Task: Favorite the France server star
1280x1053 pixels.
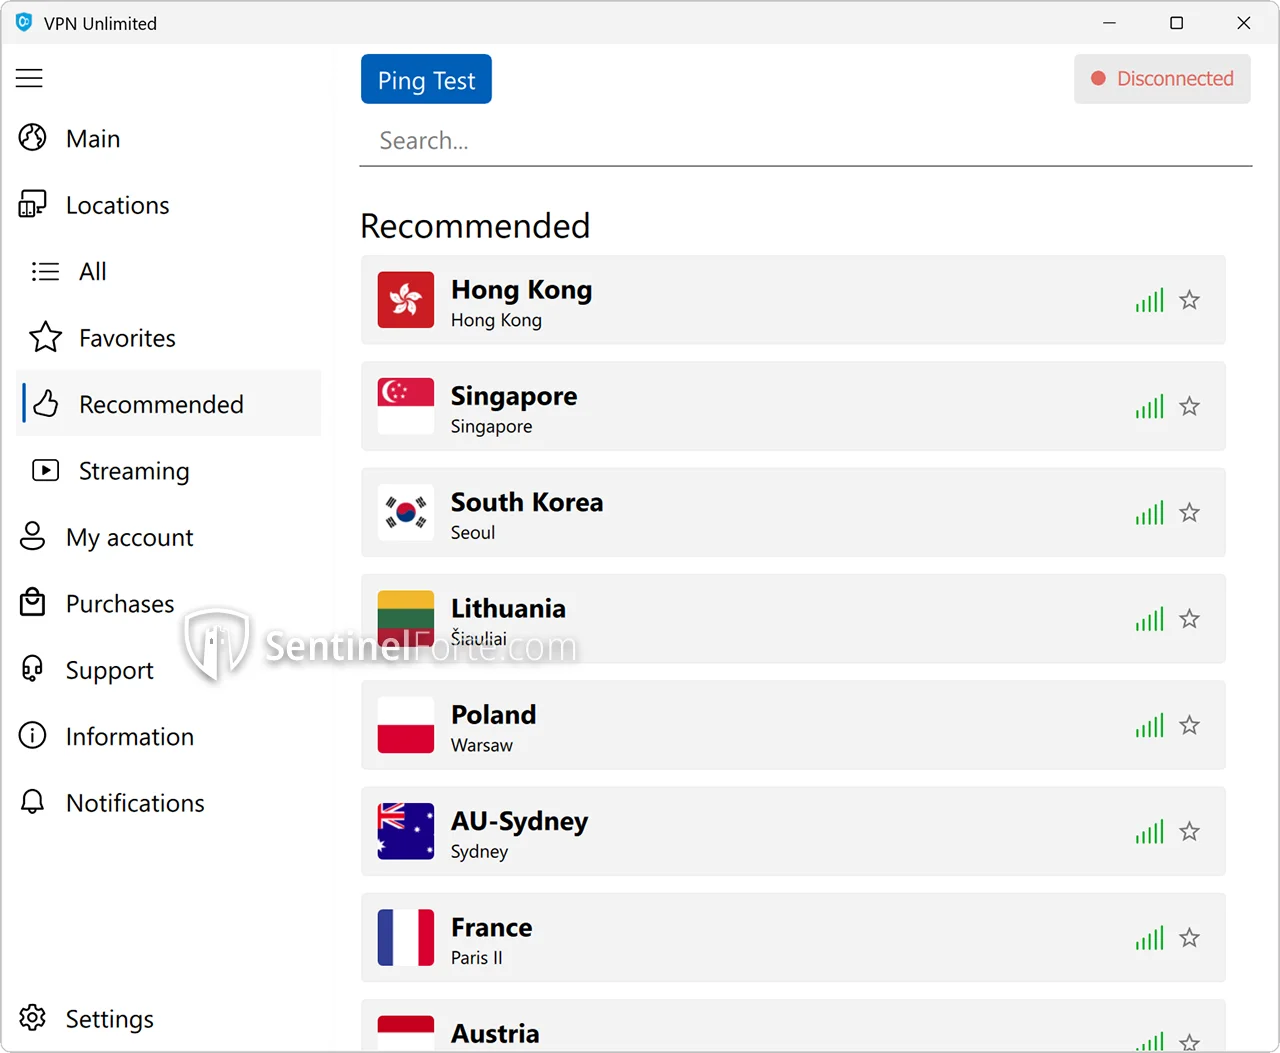Action: (x=1189, y=937)
